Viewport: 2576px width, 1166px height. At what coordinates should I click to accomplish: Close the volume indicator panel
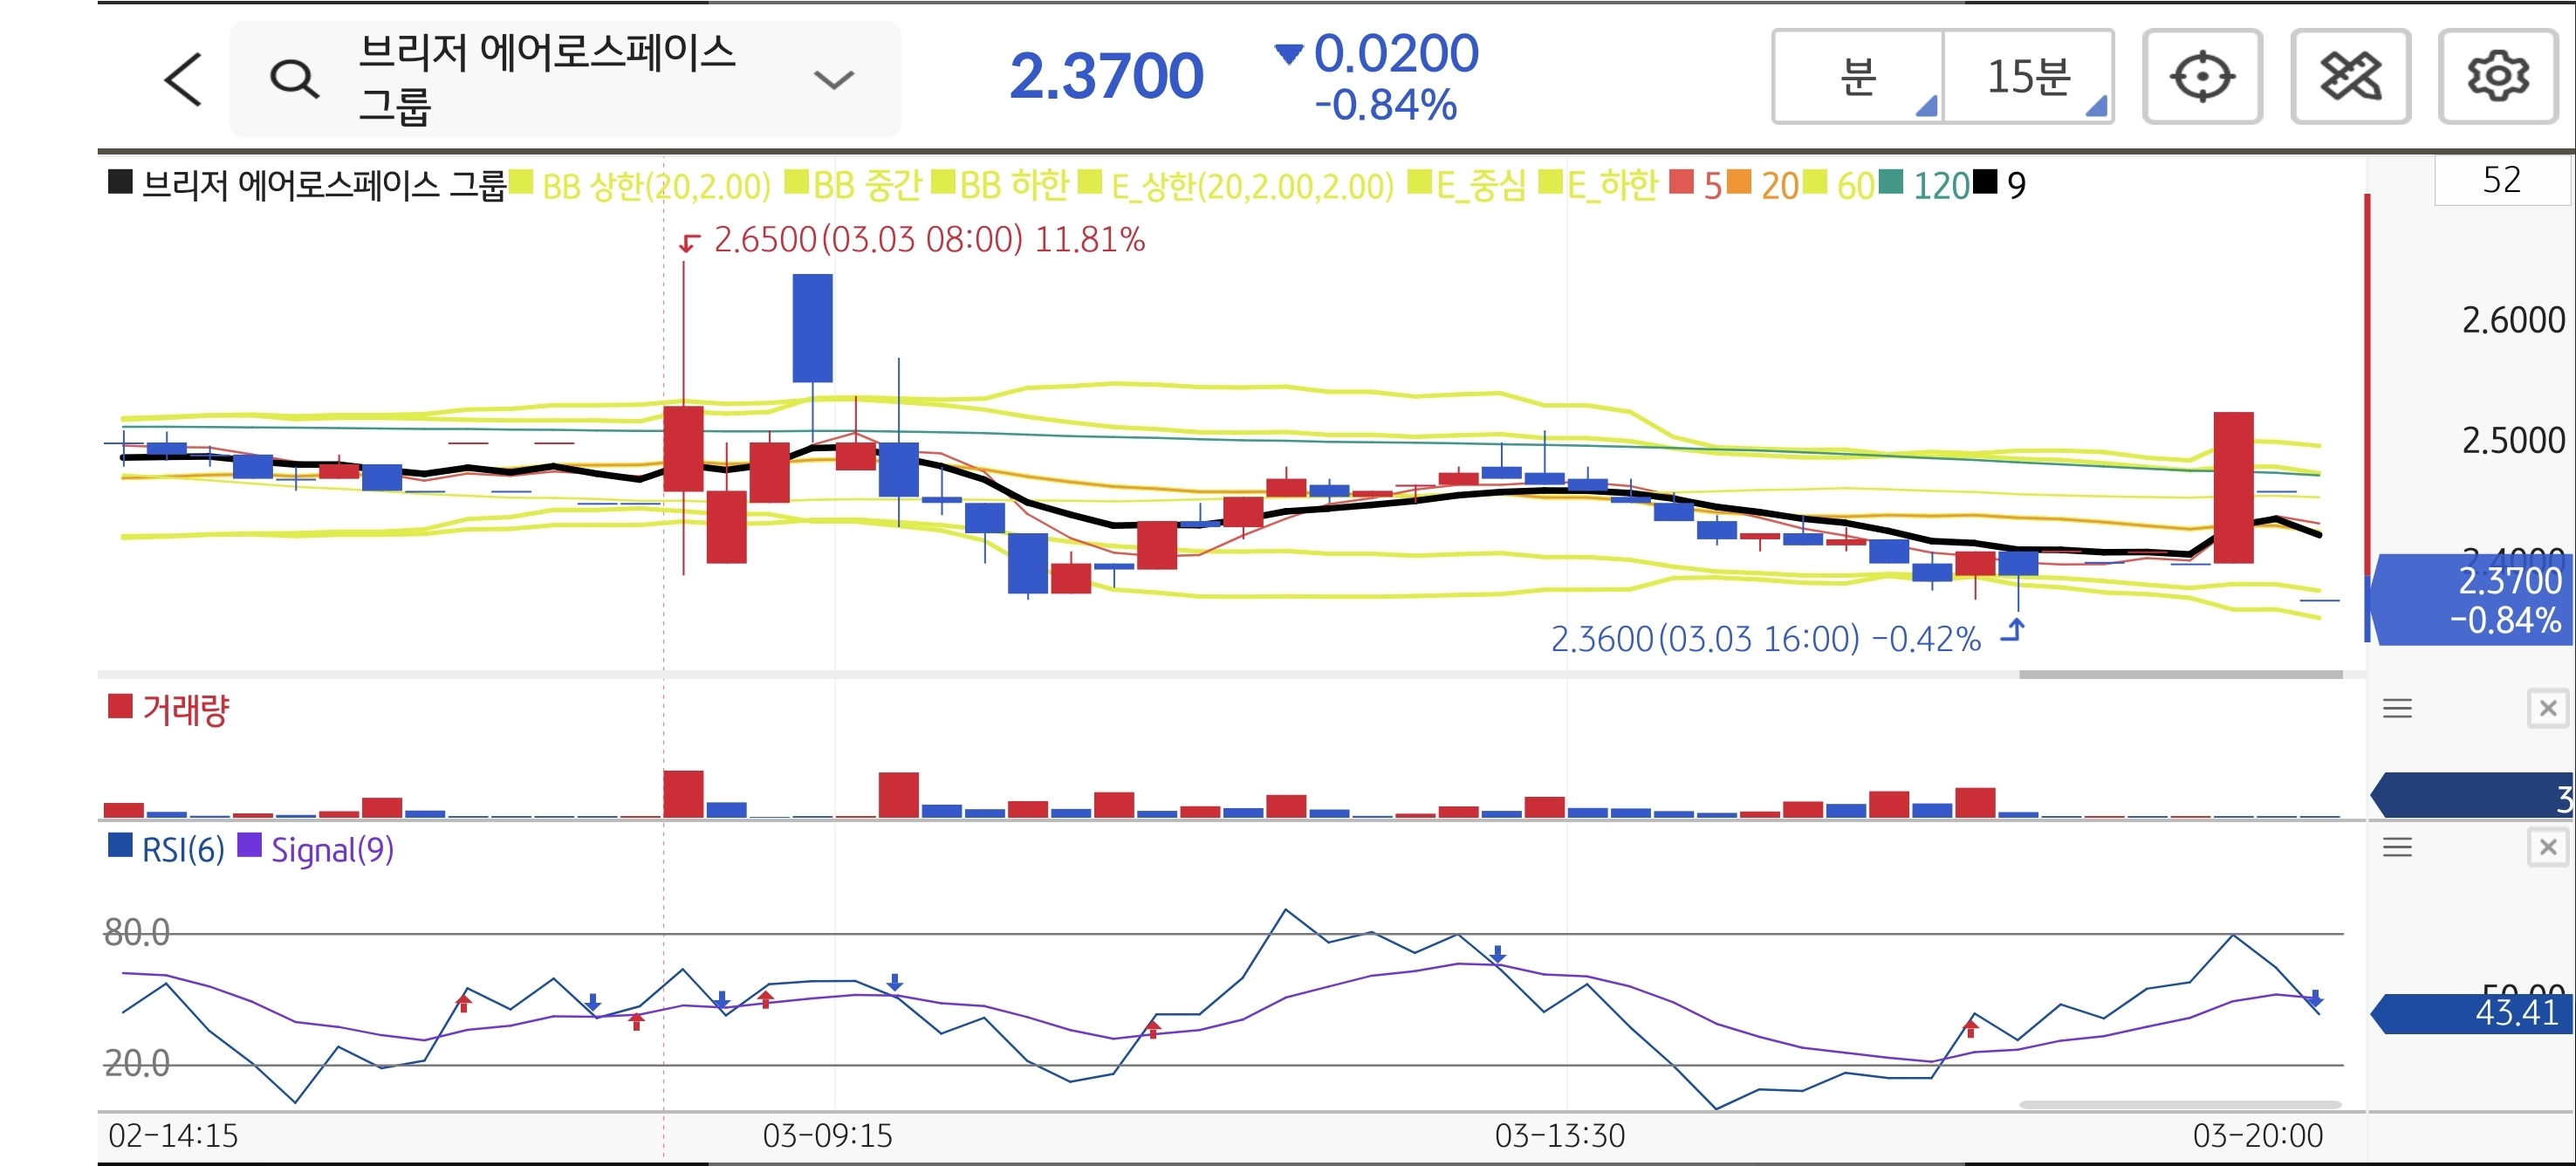[x=2547, y=709]
